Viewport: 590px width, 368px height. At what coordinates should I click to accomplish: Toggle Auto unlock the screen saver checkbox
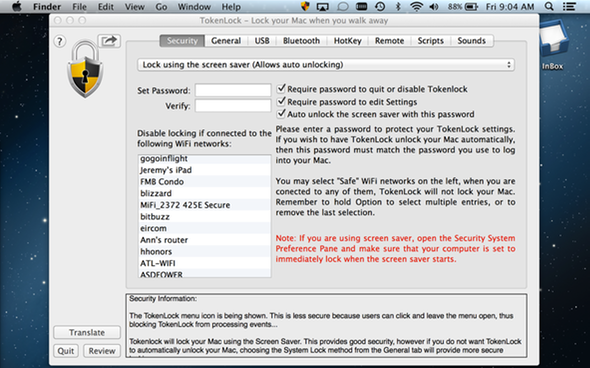pos(281,114)
